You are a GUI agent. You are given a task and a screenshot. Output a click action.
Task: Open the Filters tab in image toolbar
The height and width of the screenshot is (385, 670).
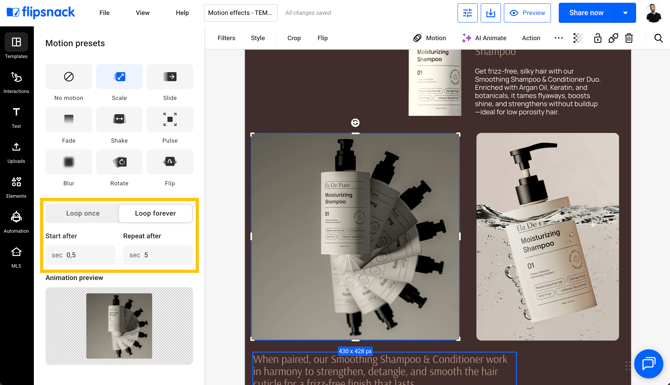226,38
